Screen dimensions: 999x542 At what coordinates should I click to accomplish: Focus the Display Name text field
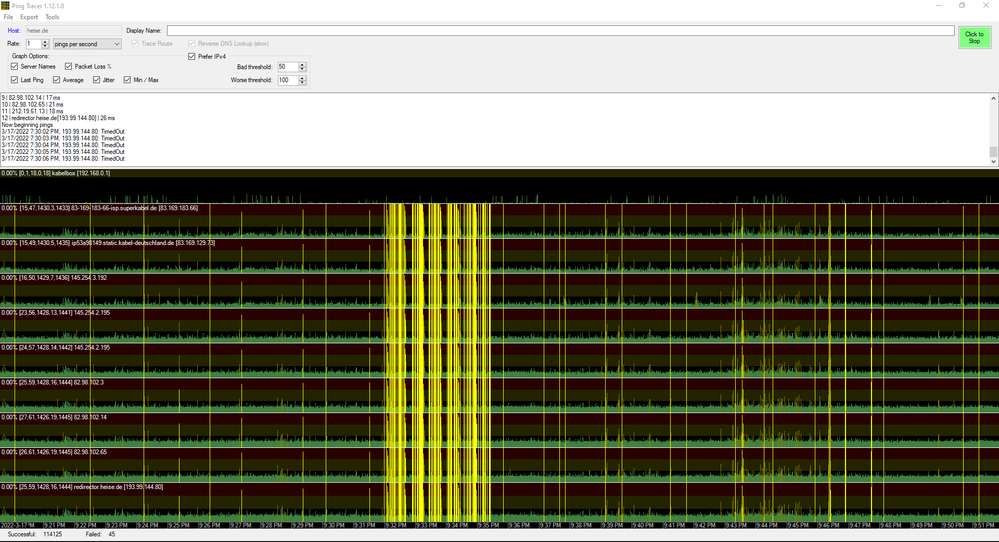(x=561, y=31)
